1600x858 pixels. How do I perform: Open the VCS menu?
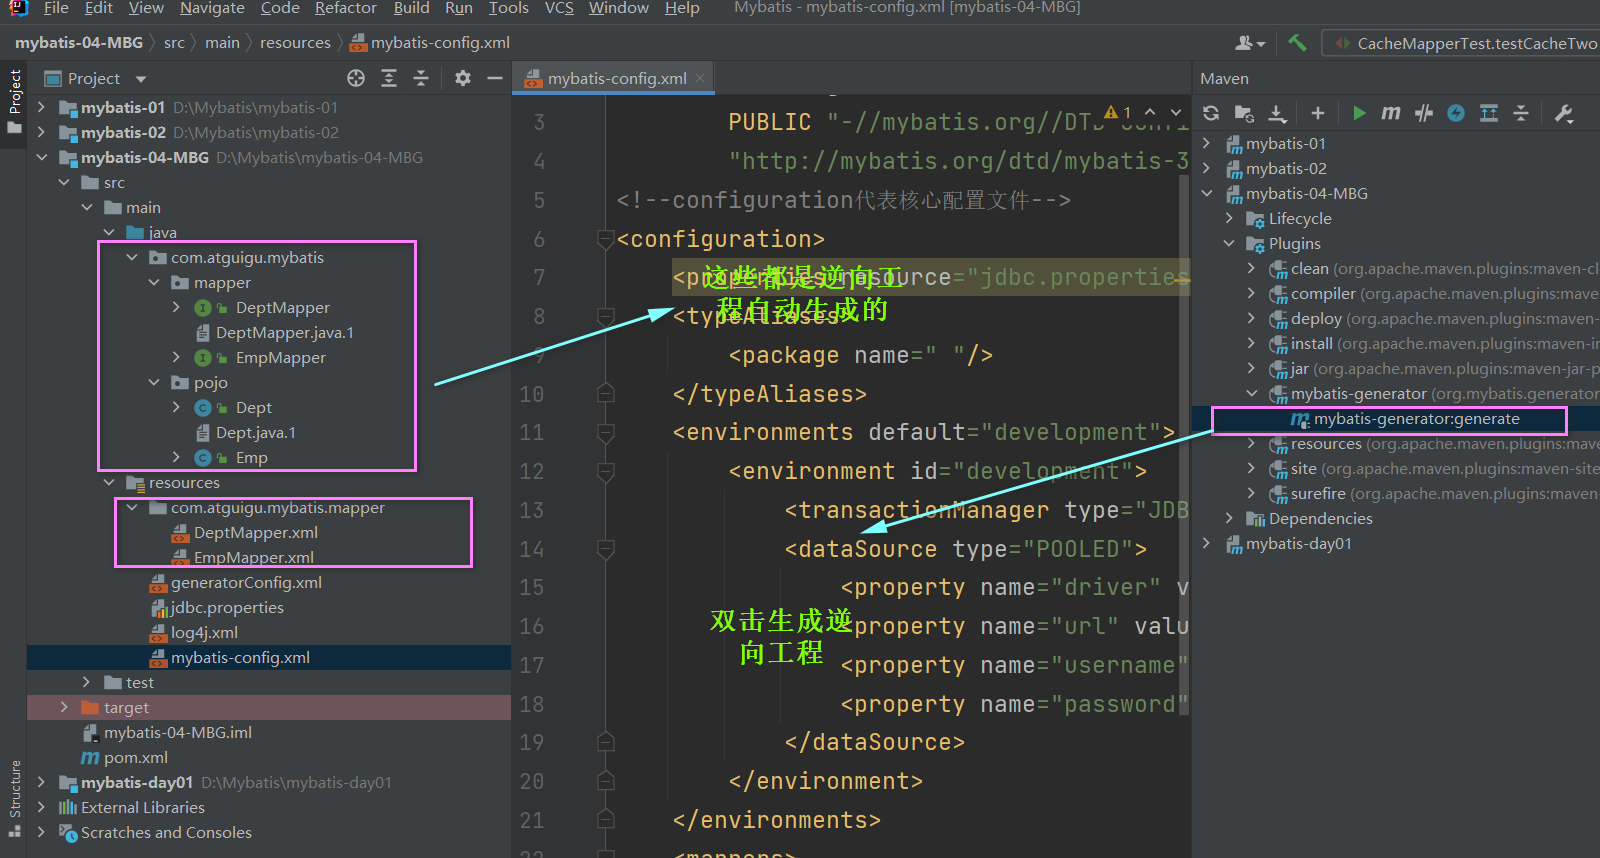[x=559, y=8]
